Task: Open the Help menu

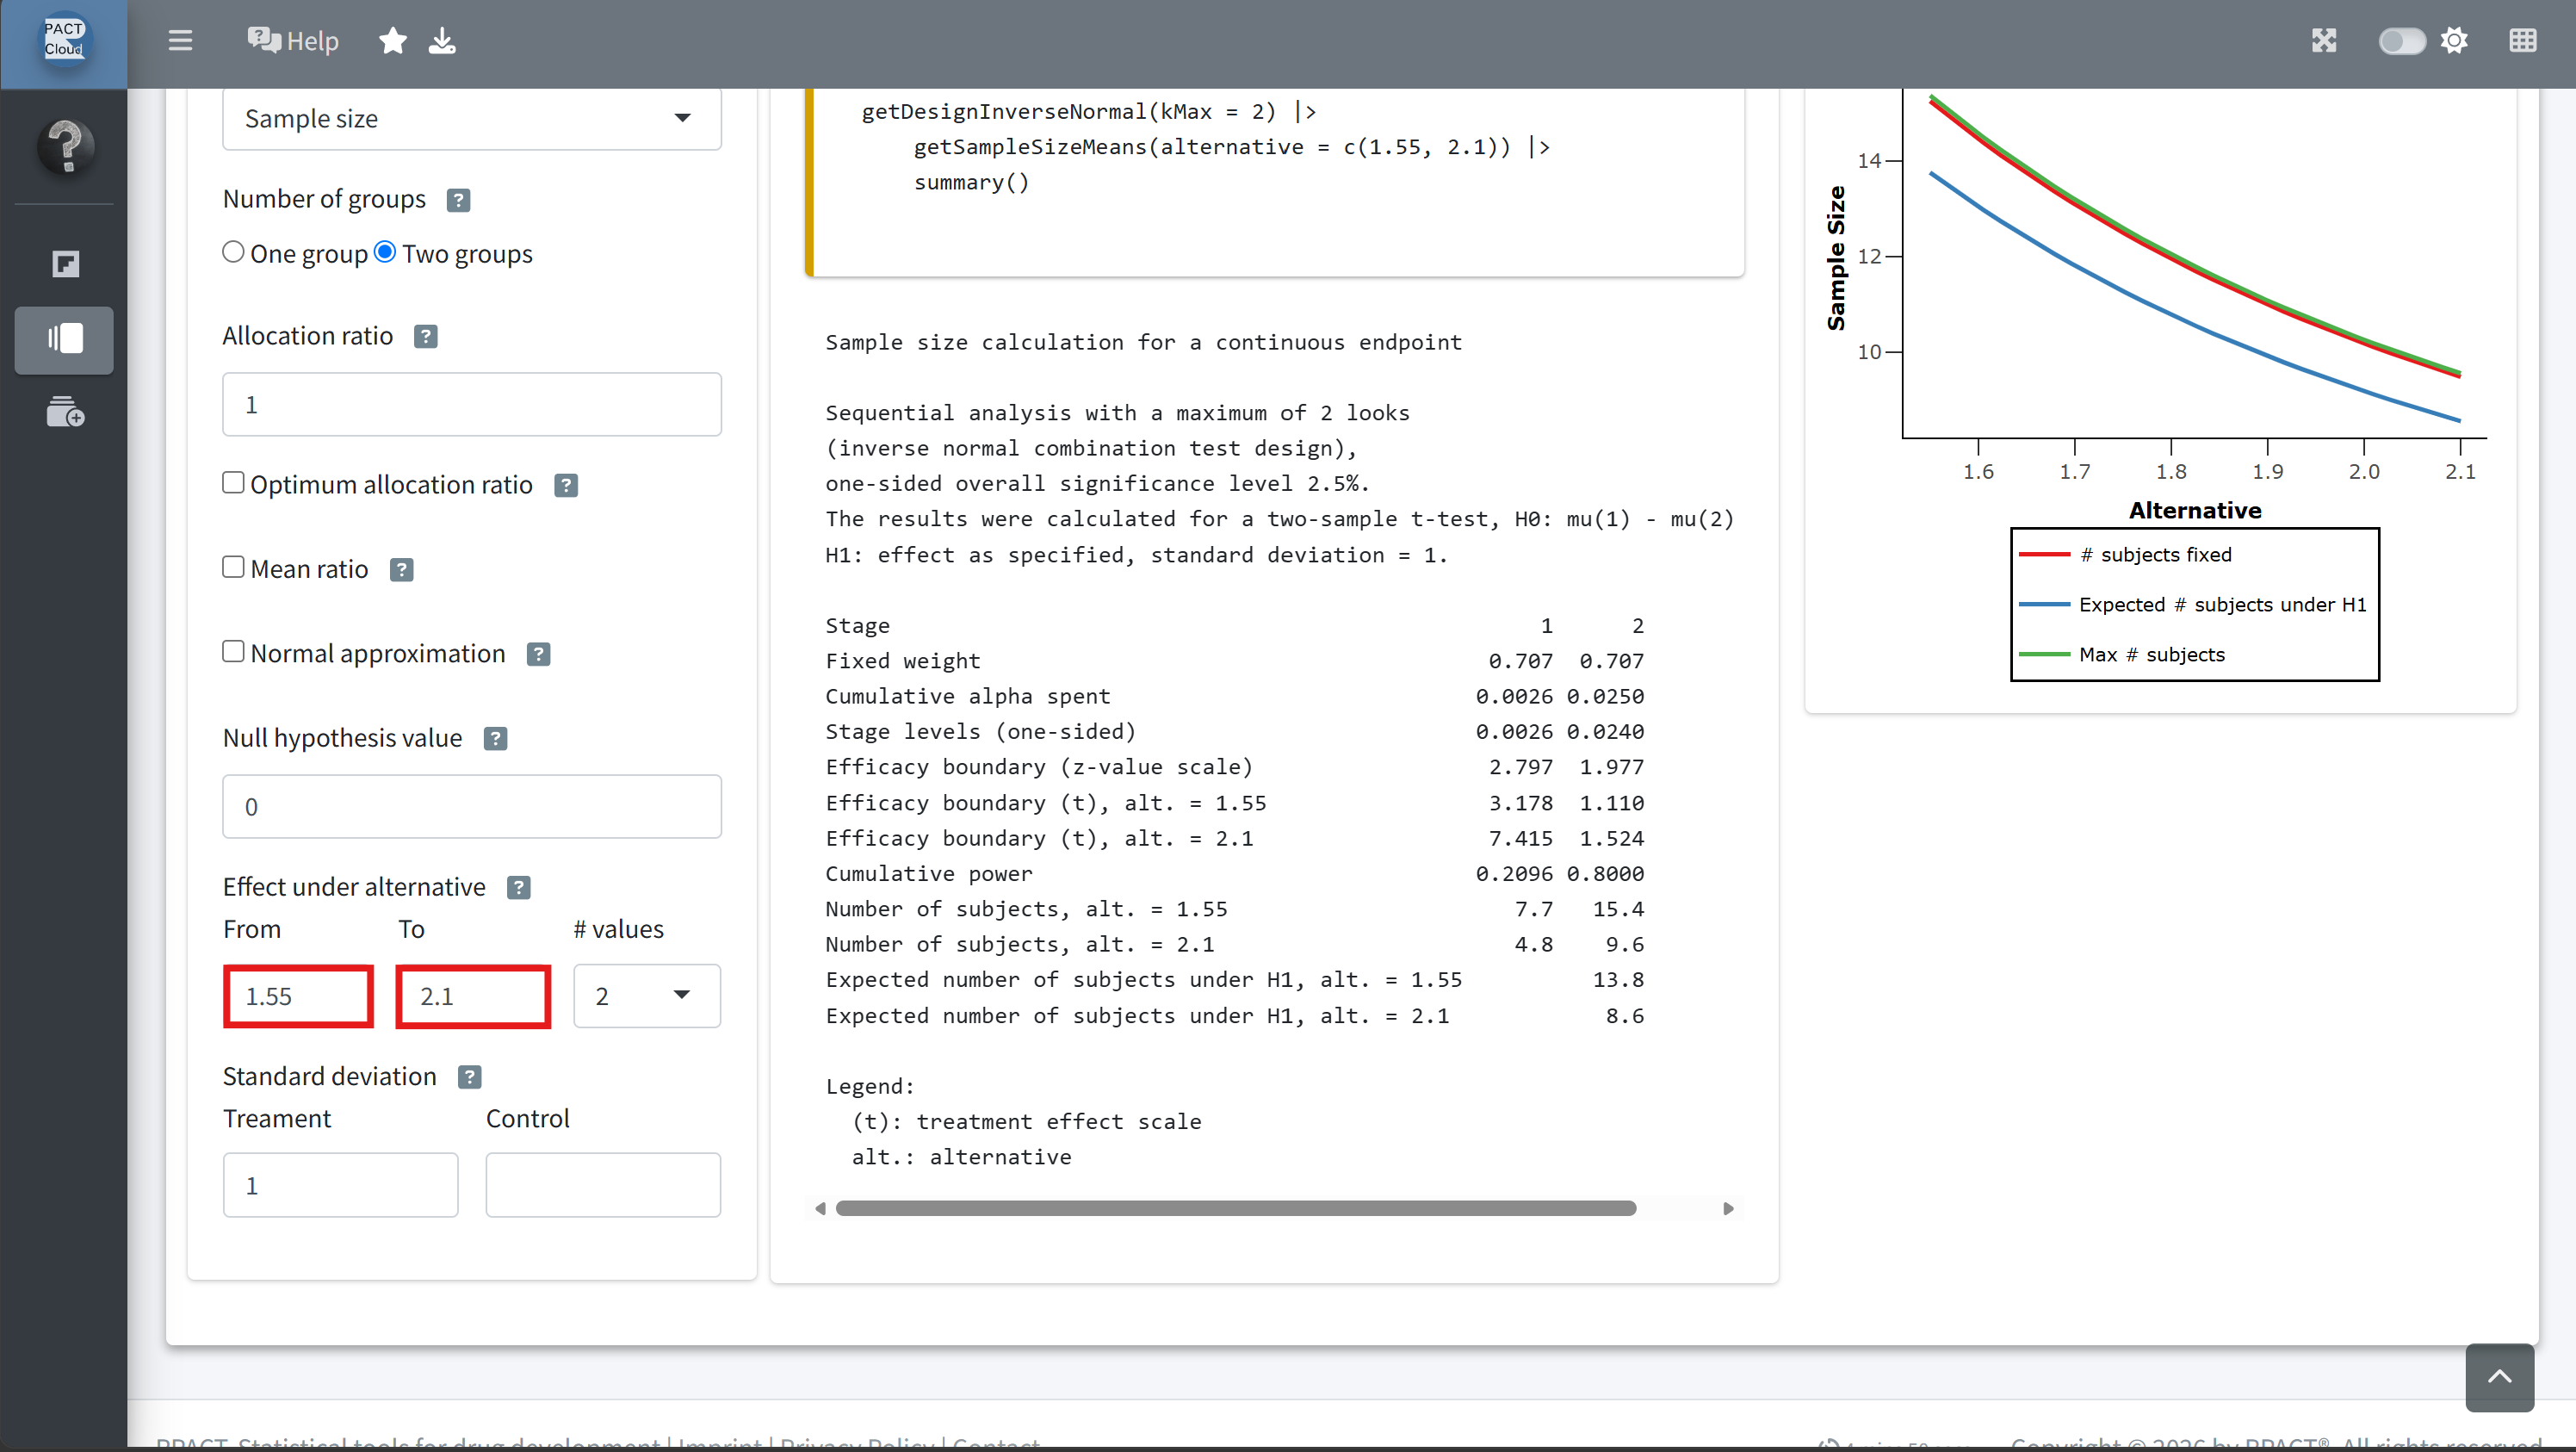Action: 293,41
